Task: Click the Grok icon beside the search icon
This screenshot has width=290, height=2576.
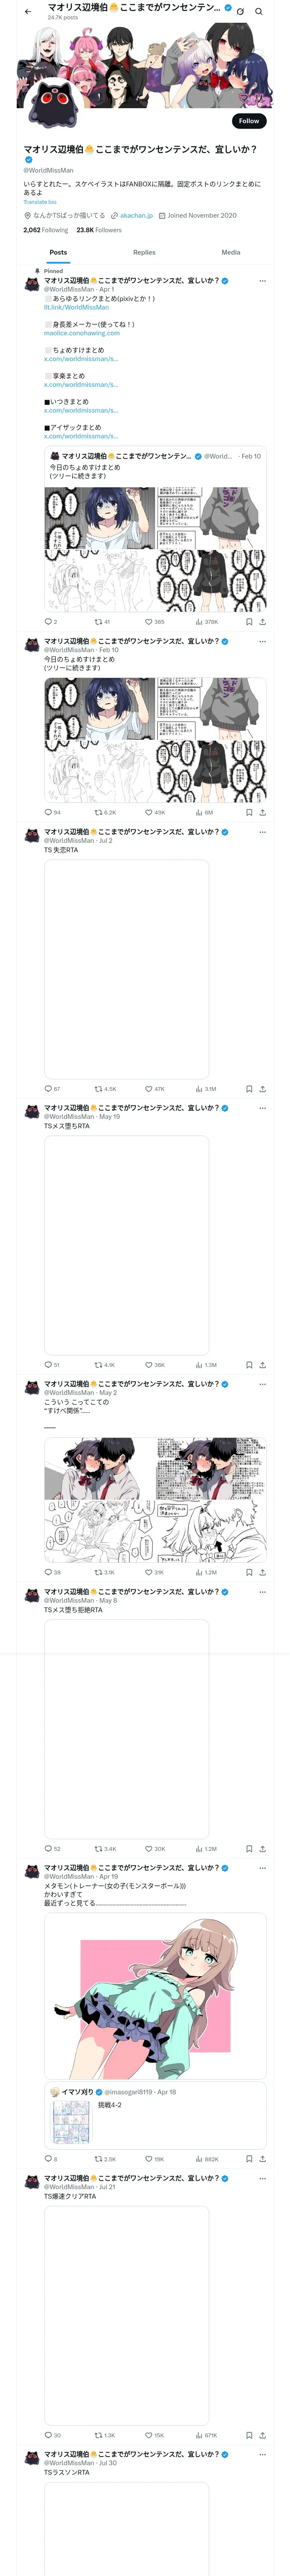Action: [x=240, y=12]
